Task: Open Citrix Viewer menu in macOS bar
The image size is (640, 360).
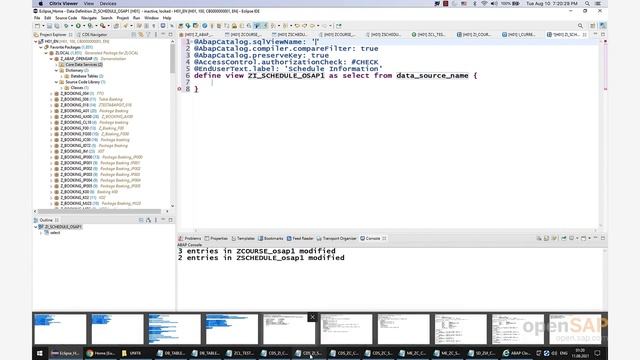Action: pyautogui.click(x=63, y=3)
